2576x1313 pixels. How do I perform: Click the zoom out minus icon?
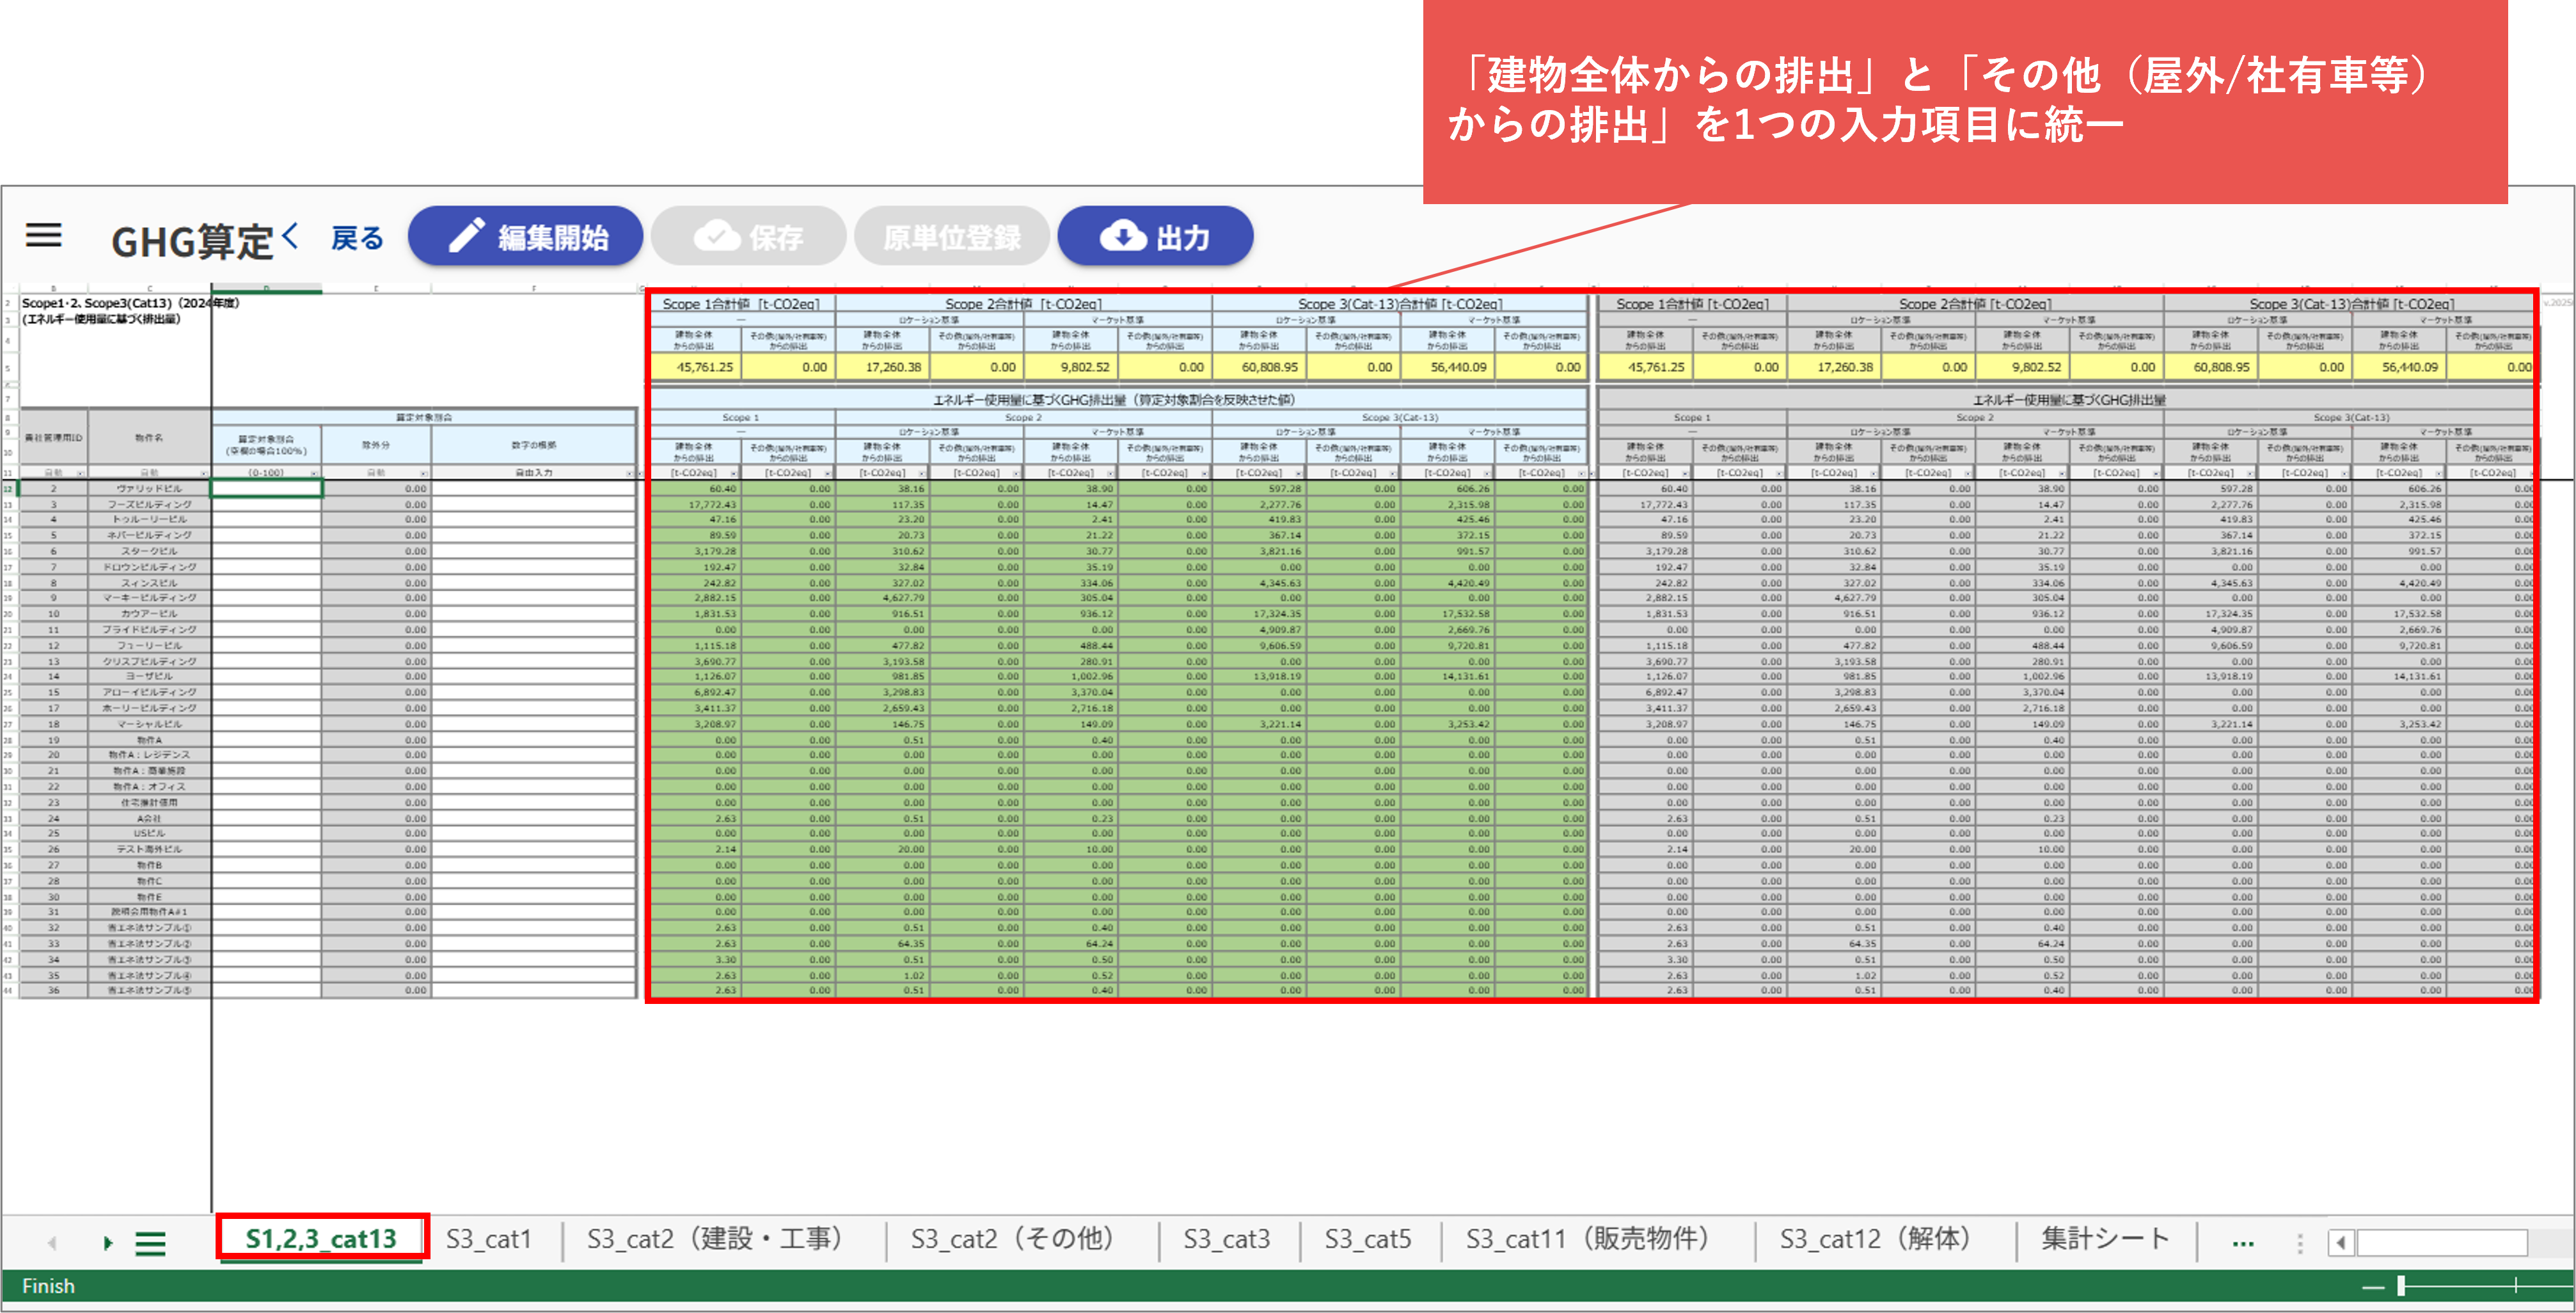[2373, 1287]
